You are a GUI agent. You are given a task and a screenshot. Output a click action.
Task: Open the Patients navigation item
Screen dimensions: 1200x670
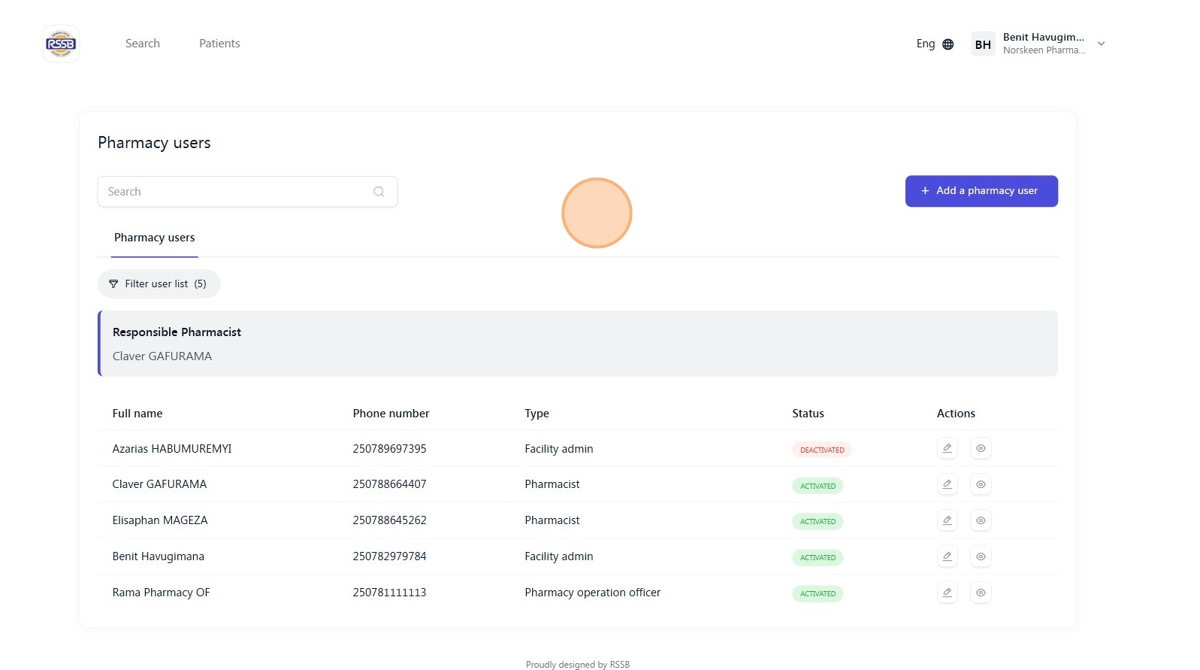pyautogui.click(x=219, y=43)
